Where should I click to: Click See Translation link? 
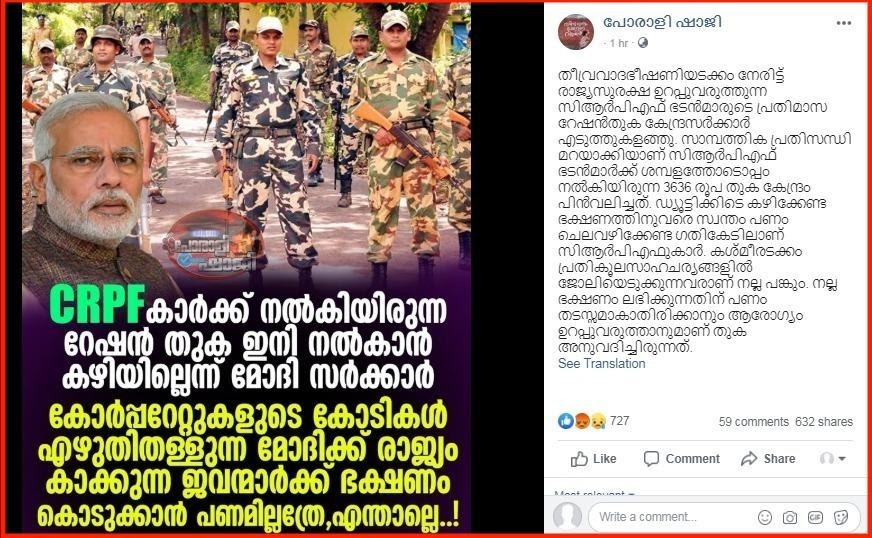click(602, 364)
